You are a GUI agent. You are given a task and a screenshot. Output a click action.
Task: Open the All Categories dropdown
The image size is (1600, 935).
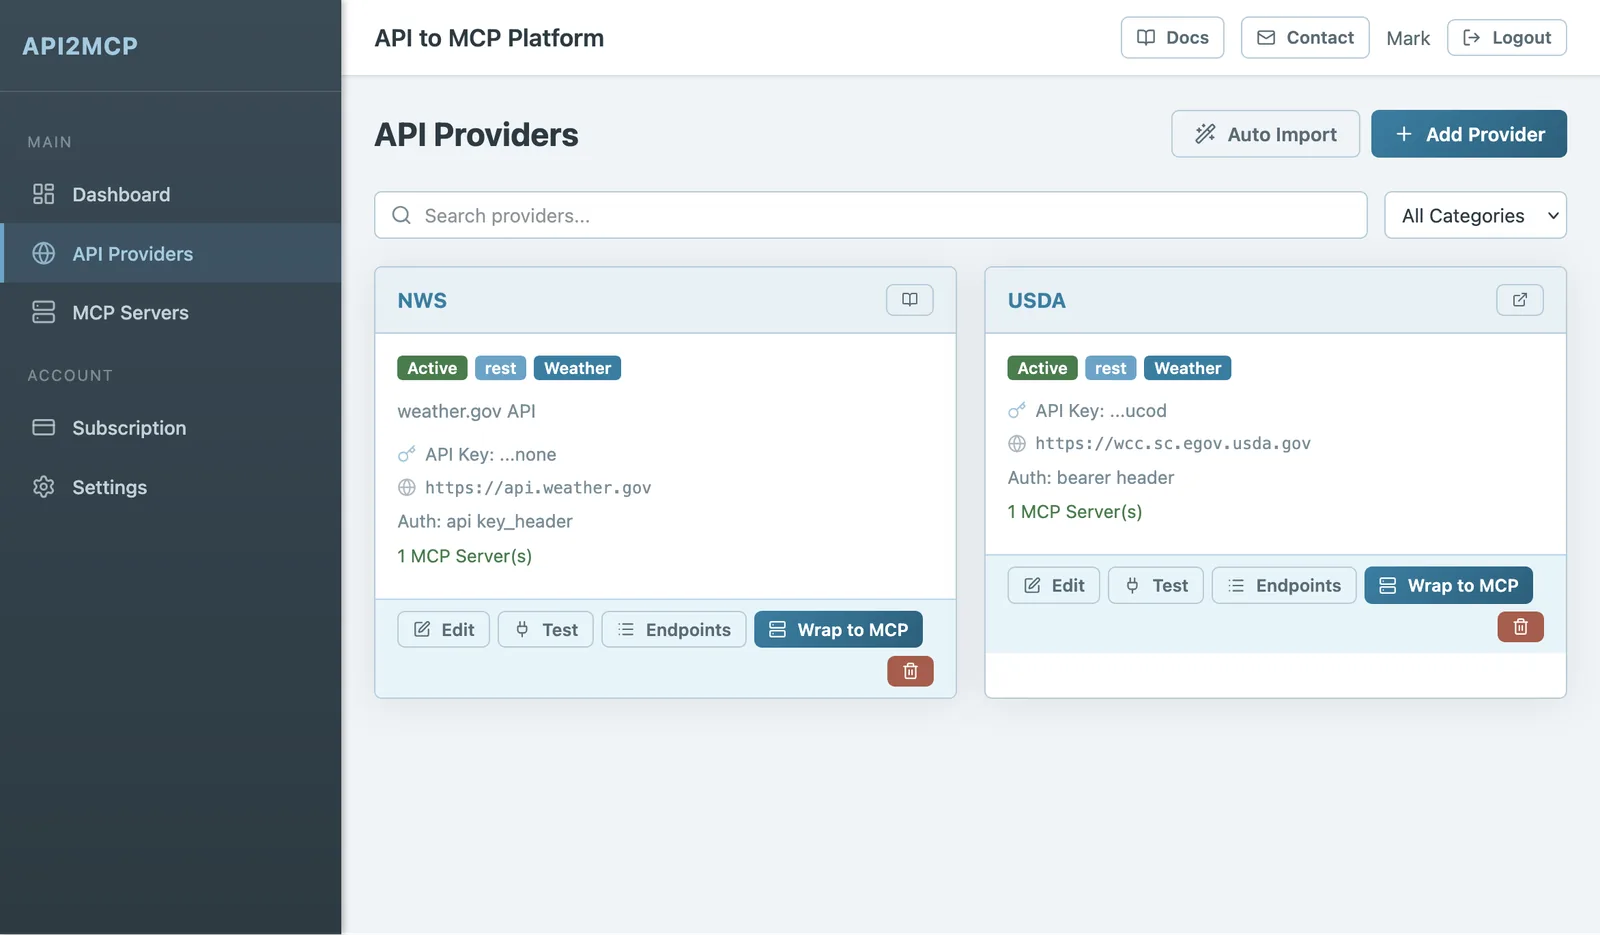click(x=1475, y=215)
